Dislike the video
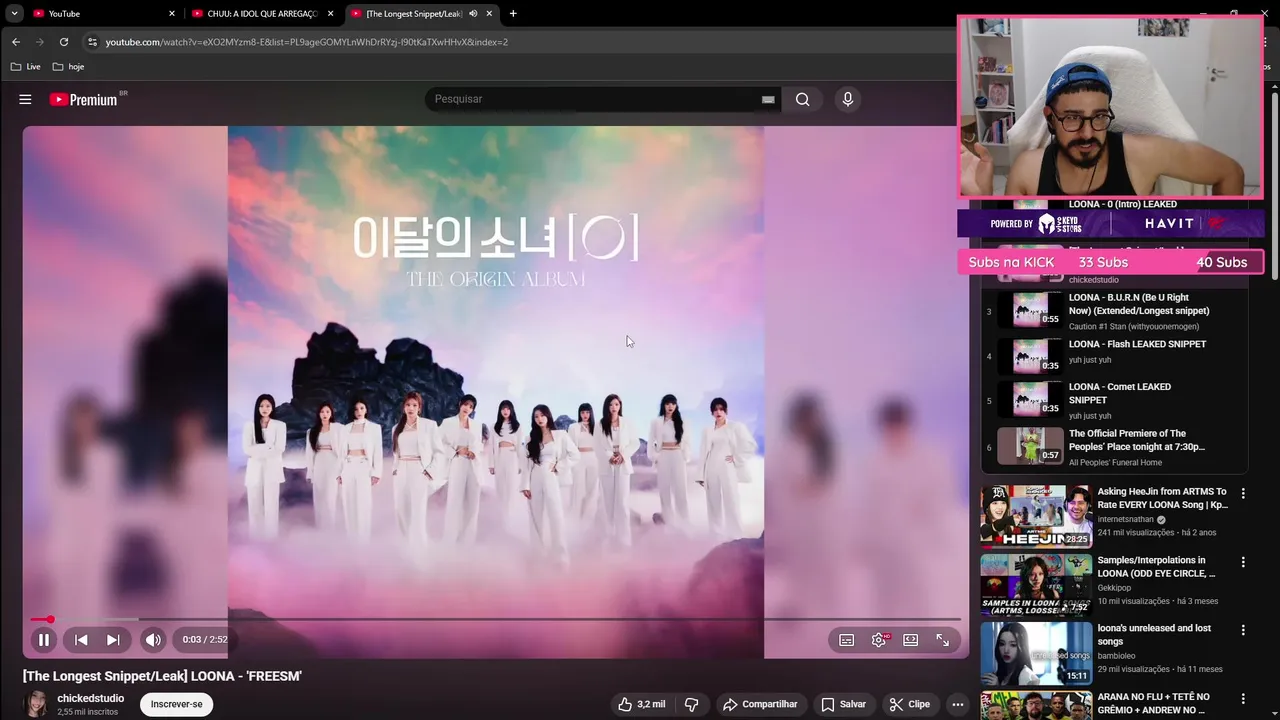 click(691, 704)
